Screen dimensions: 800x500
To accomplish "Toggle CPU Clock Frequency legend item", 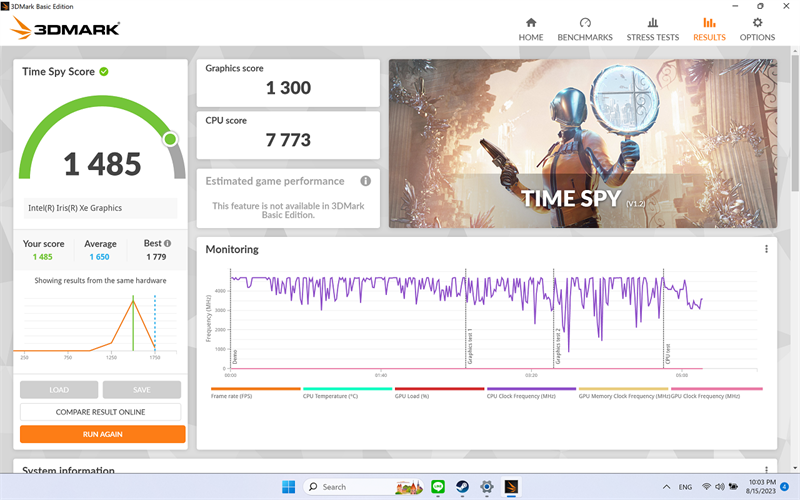I will click(x=531, y=392).
